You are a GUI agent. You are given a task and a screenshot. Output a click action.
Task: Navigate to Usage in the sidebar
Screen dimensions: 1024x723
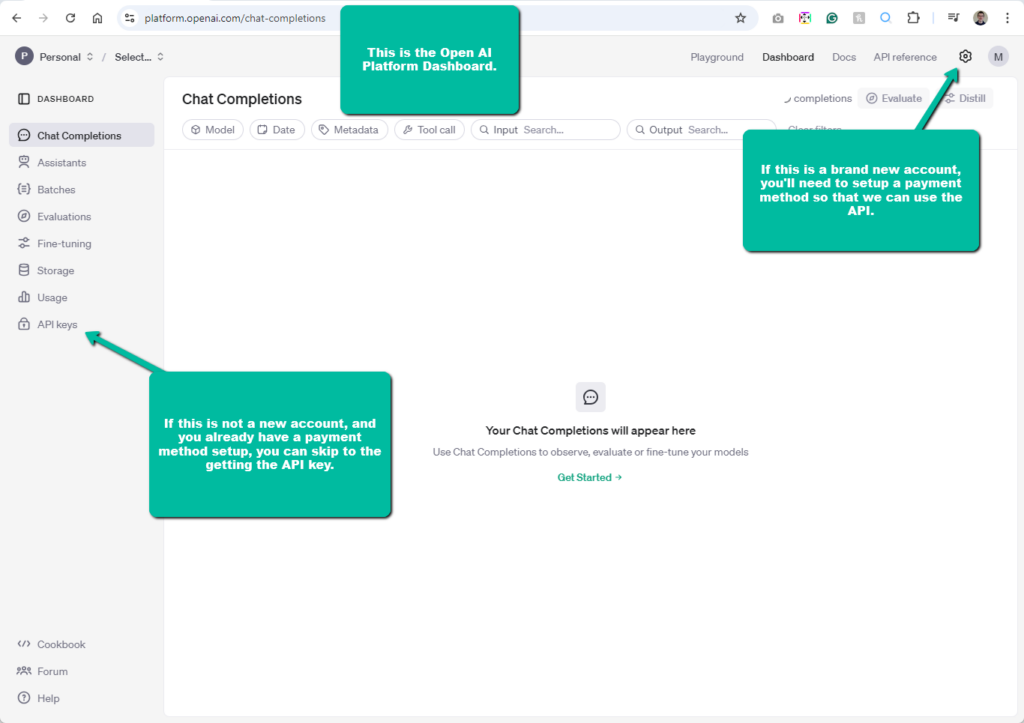point(52,297)
